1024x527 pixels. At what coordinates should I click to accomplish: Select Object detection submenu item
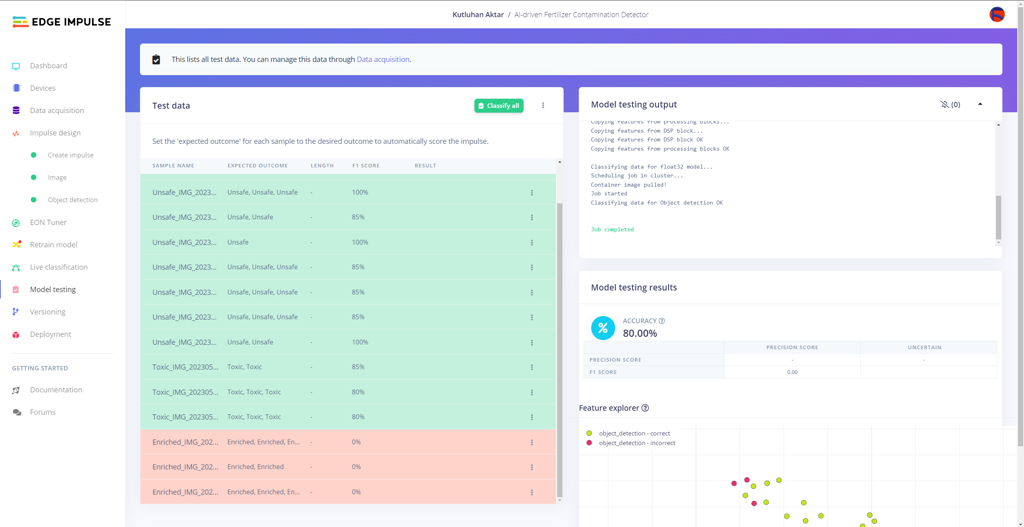[x=72, y=200]
